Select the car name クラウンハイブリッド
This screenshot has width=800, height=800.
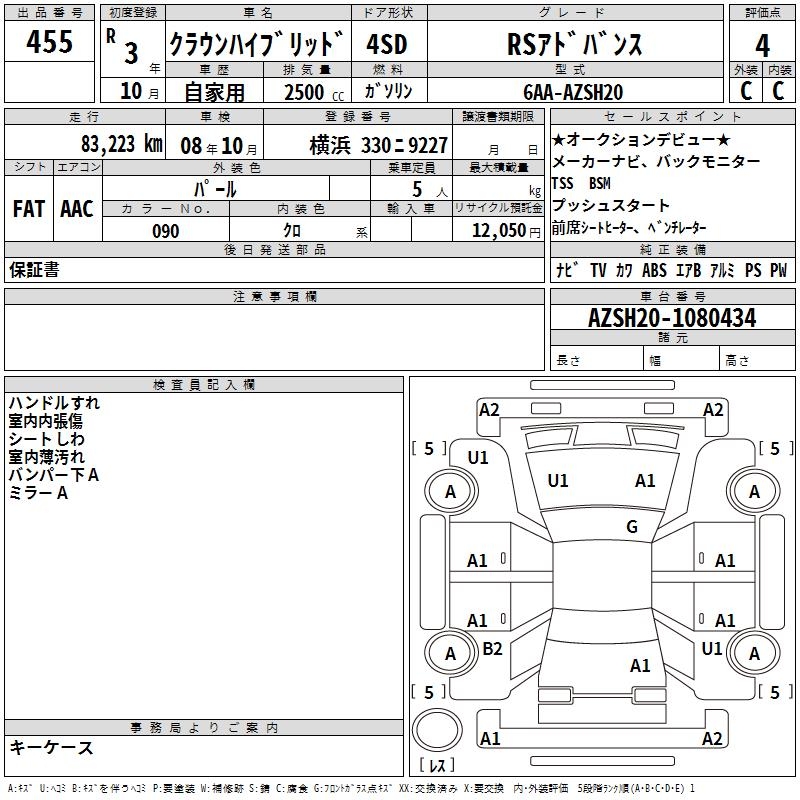click(256, 44)
